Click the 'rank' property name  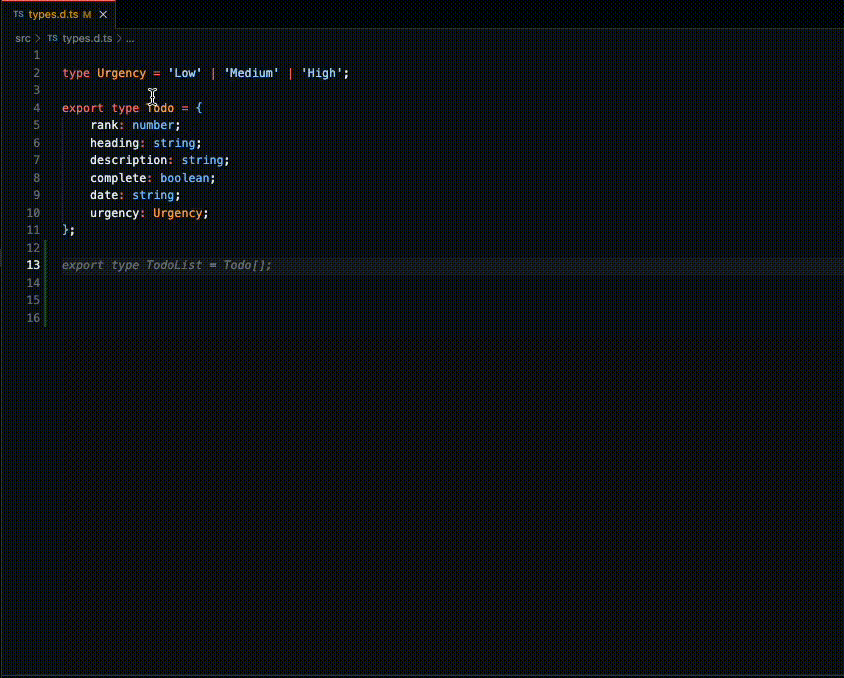(104, 125)
